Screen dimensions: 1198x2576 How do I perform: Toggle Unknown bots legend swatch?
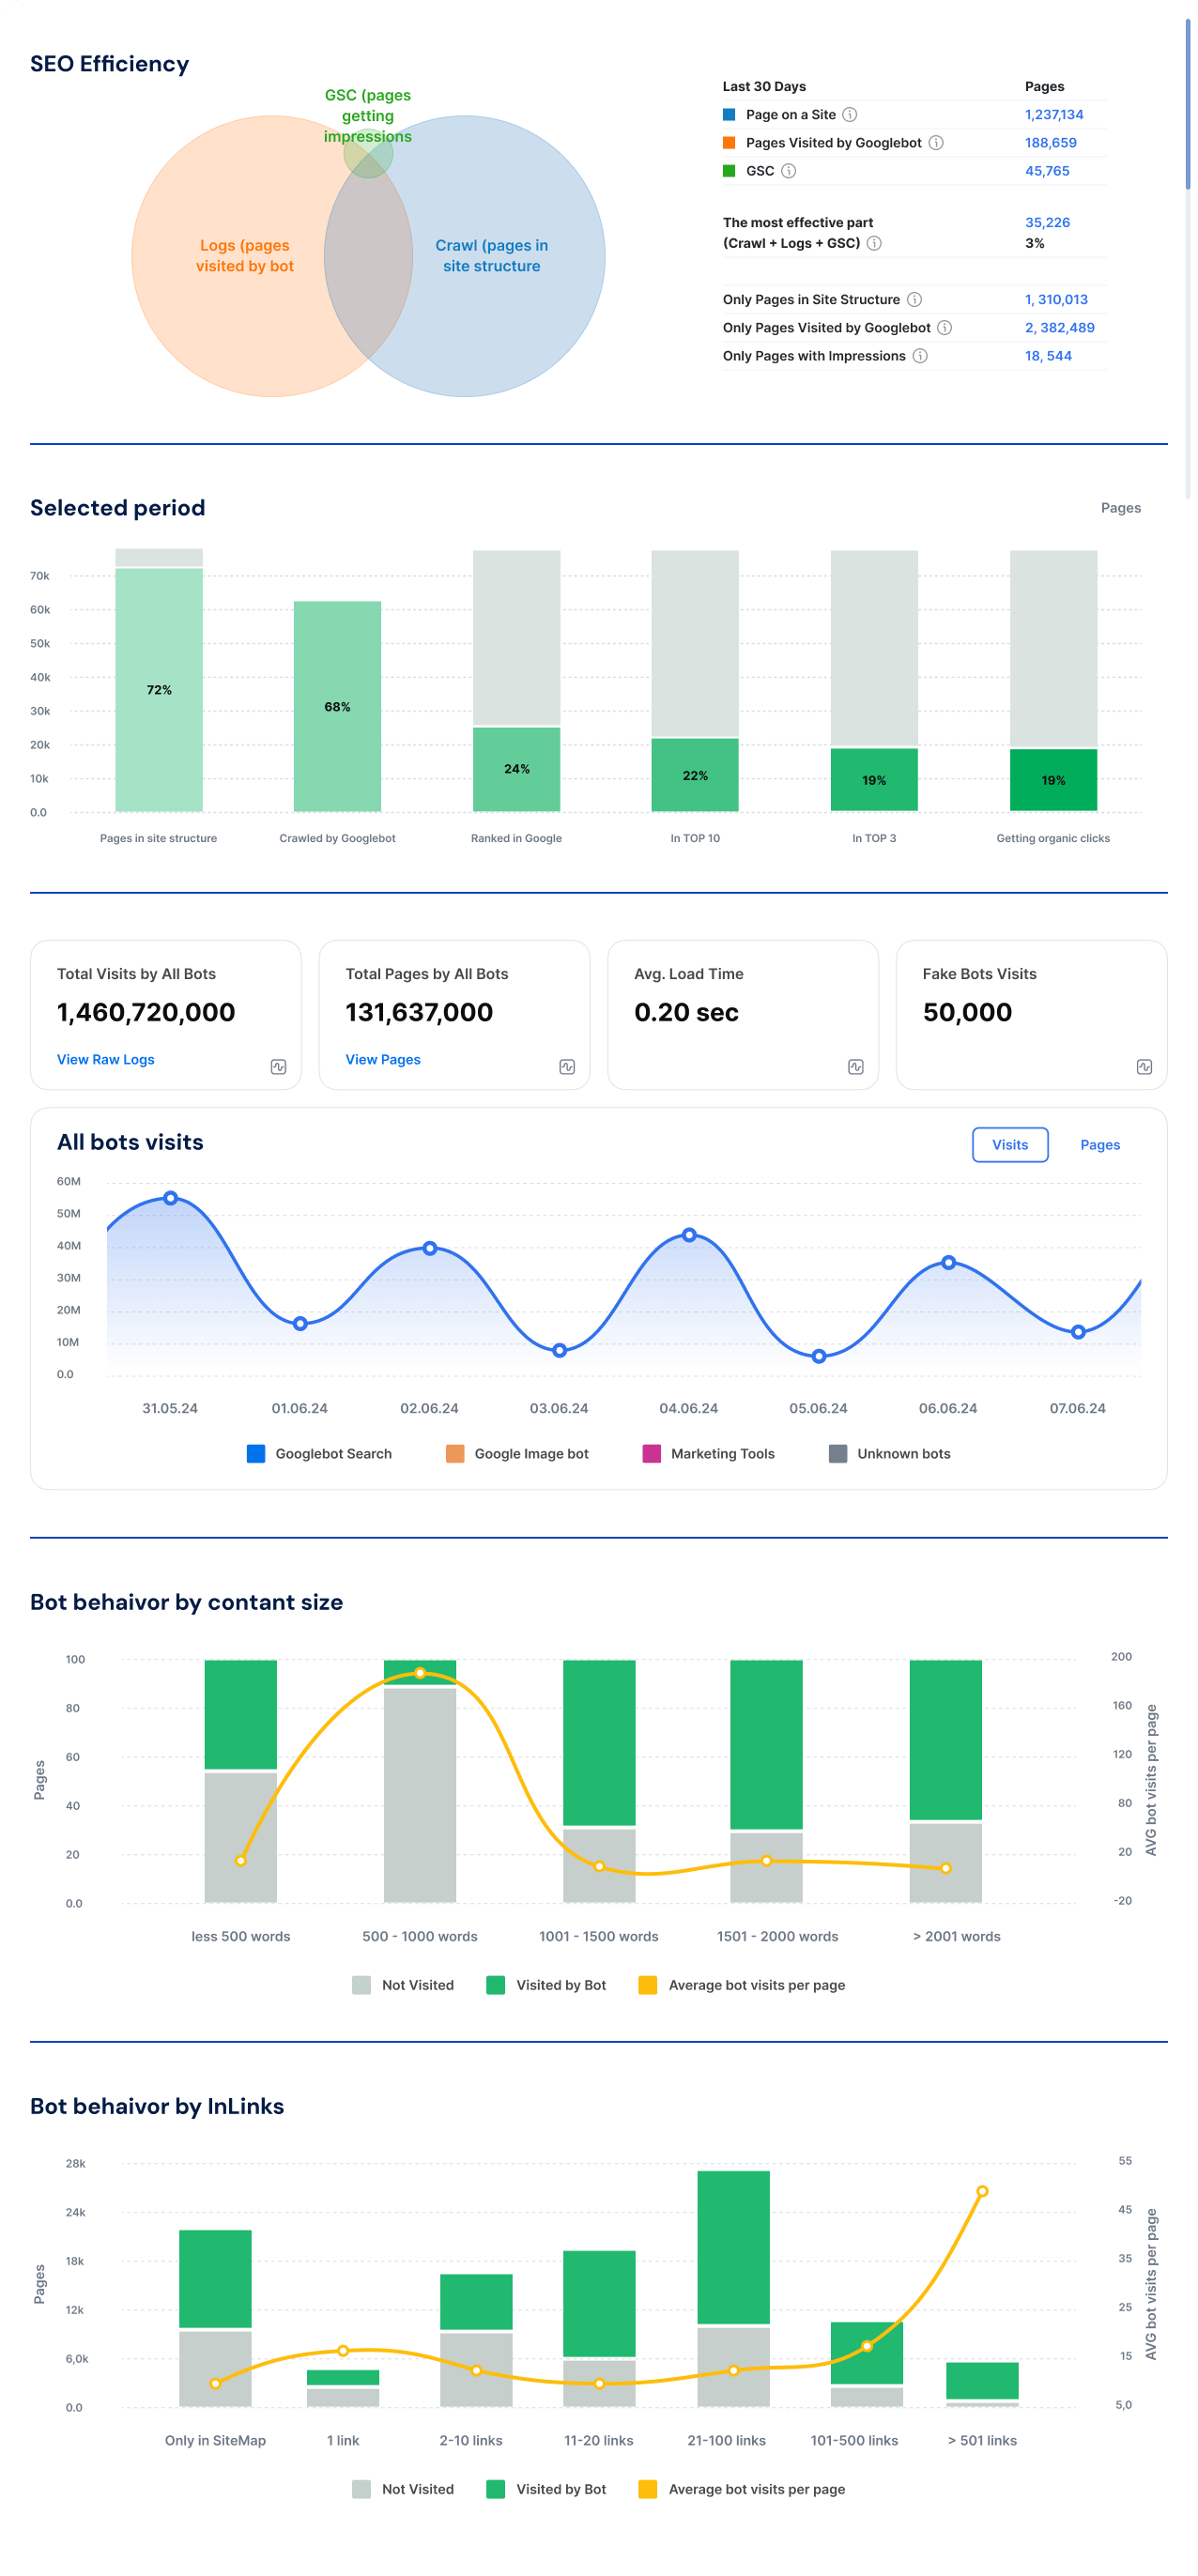click(x=838, y=1454)
